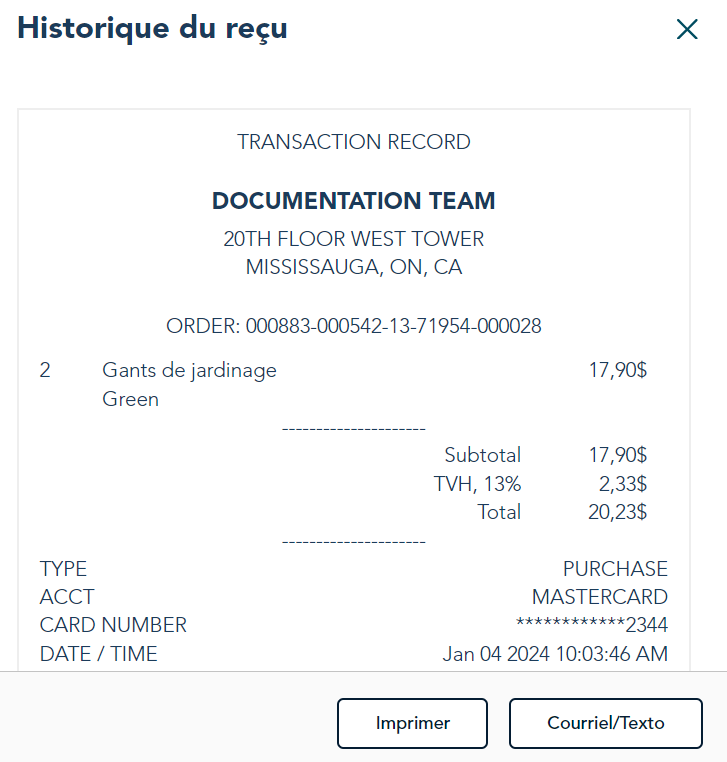Select the tax amount 2,33$
Image resolution: width=727 pixels, height=762 pixels.
point(623,485)
